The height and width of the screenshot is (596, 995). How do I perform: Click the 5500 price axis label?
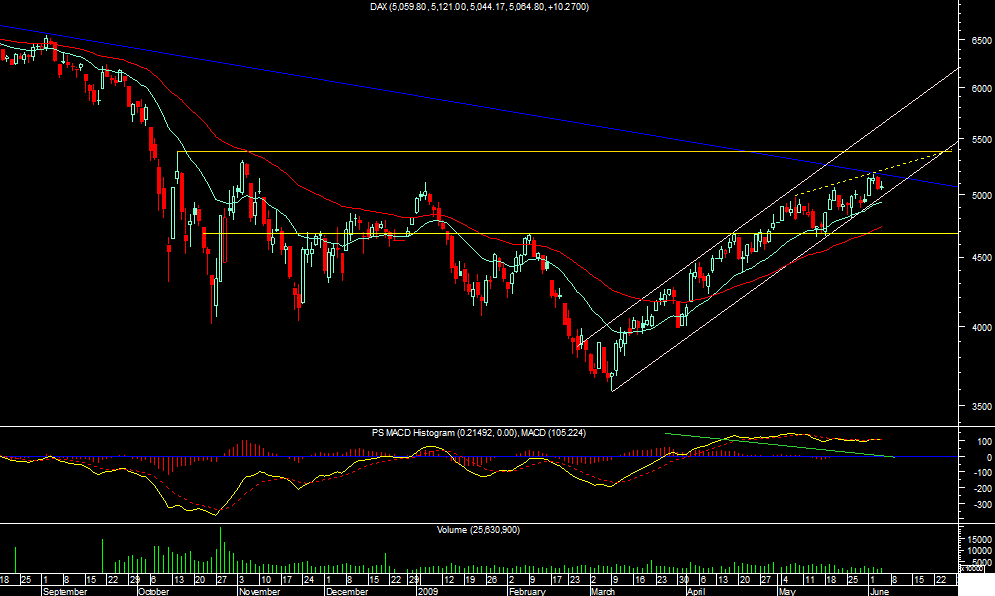point(981,140)
